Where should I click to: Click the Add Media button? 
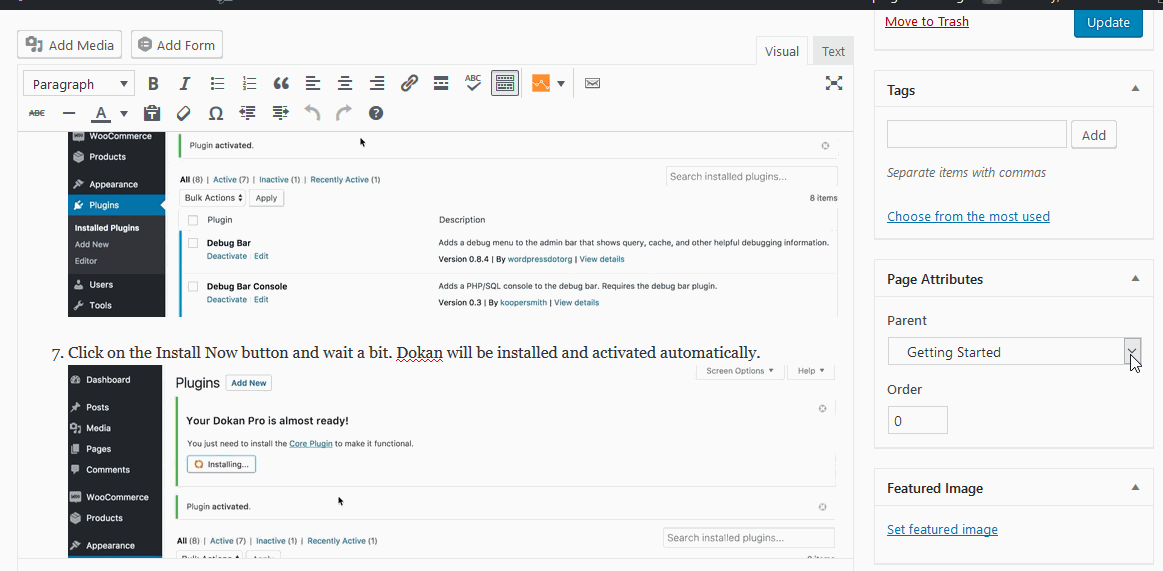tap(70, 44)
